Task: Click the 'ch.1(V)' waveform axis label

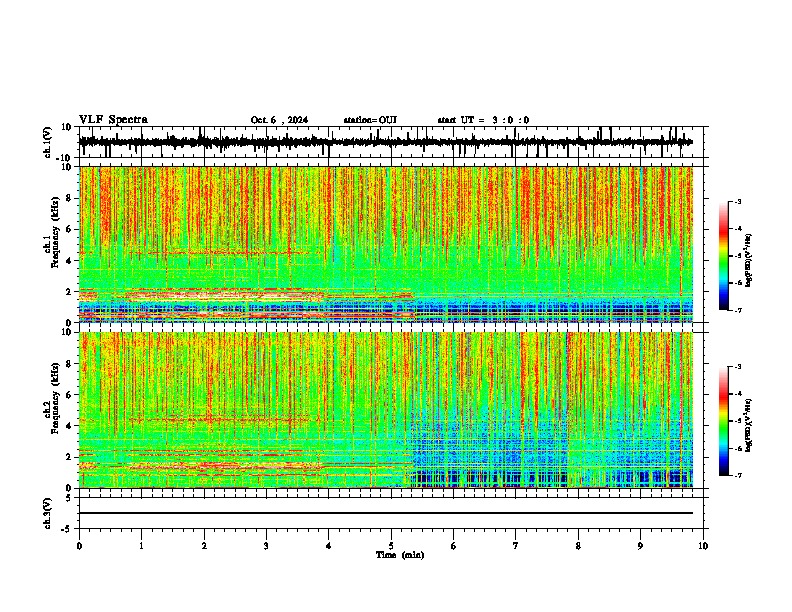Action: (x=48, y=142)
